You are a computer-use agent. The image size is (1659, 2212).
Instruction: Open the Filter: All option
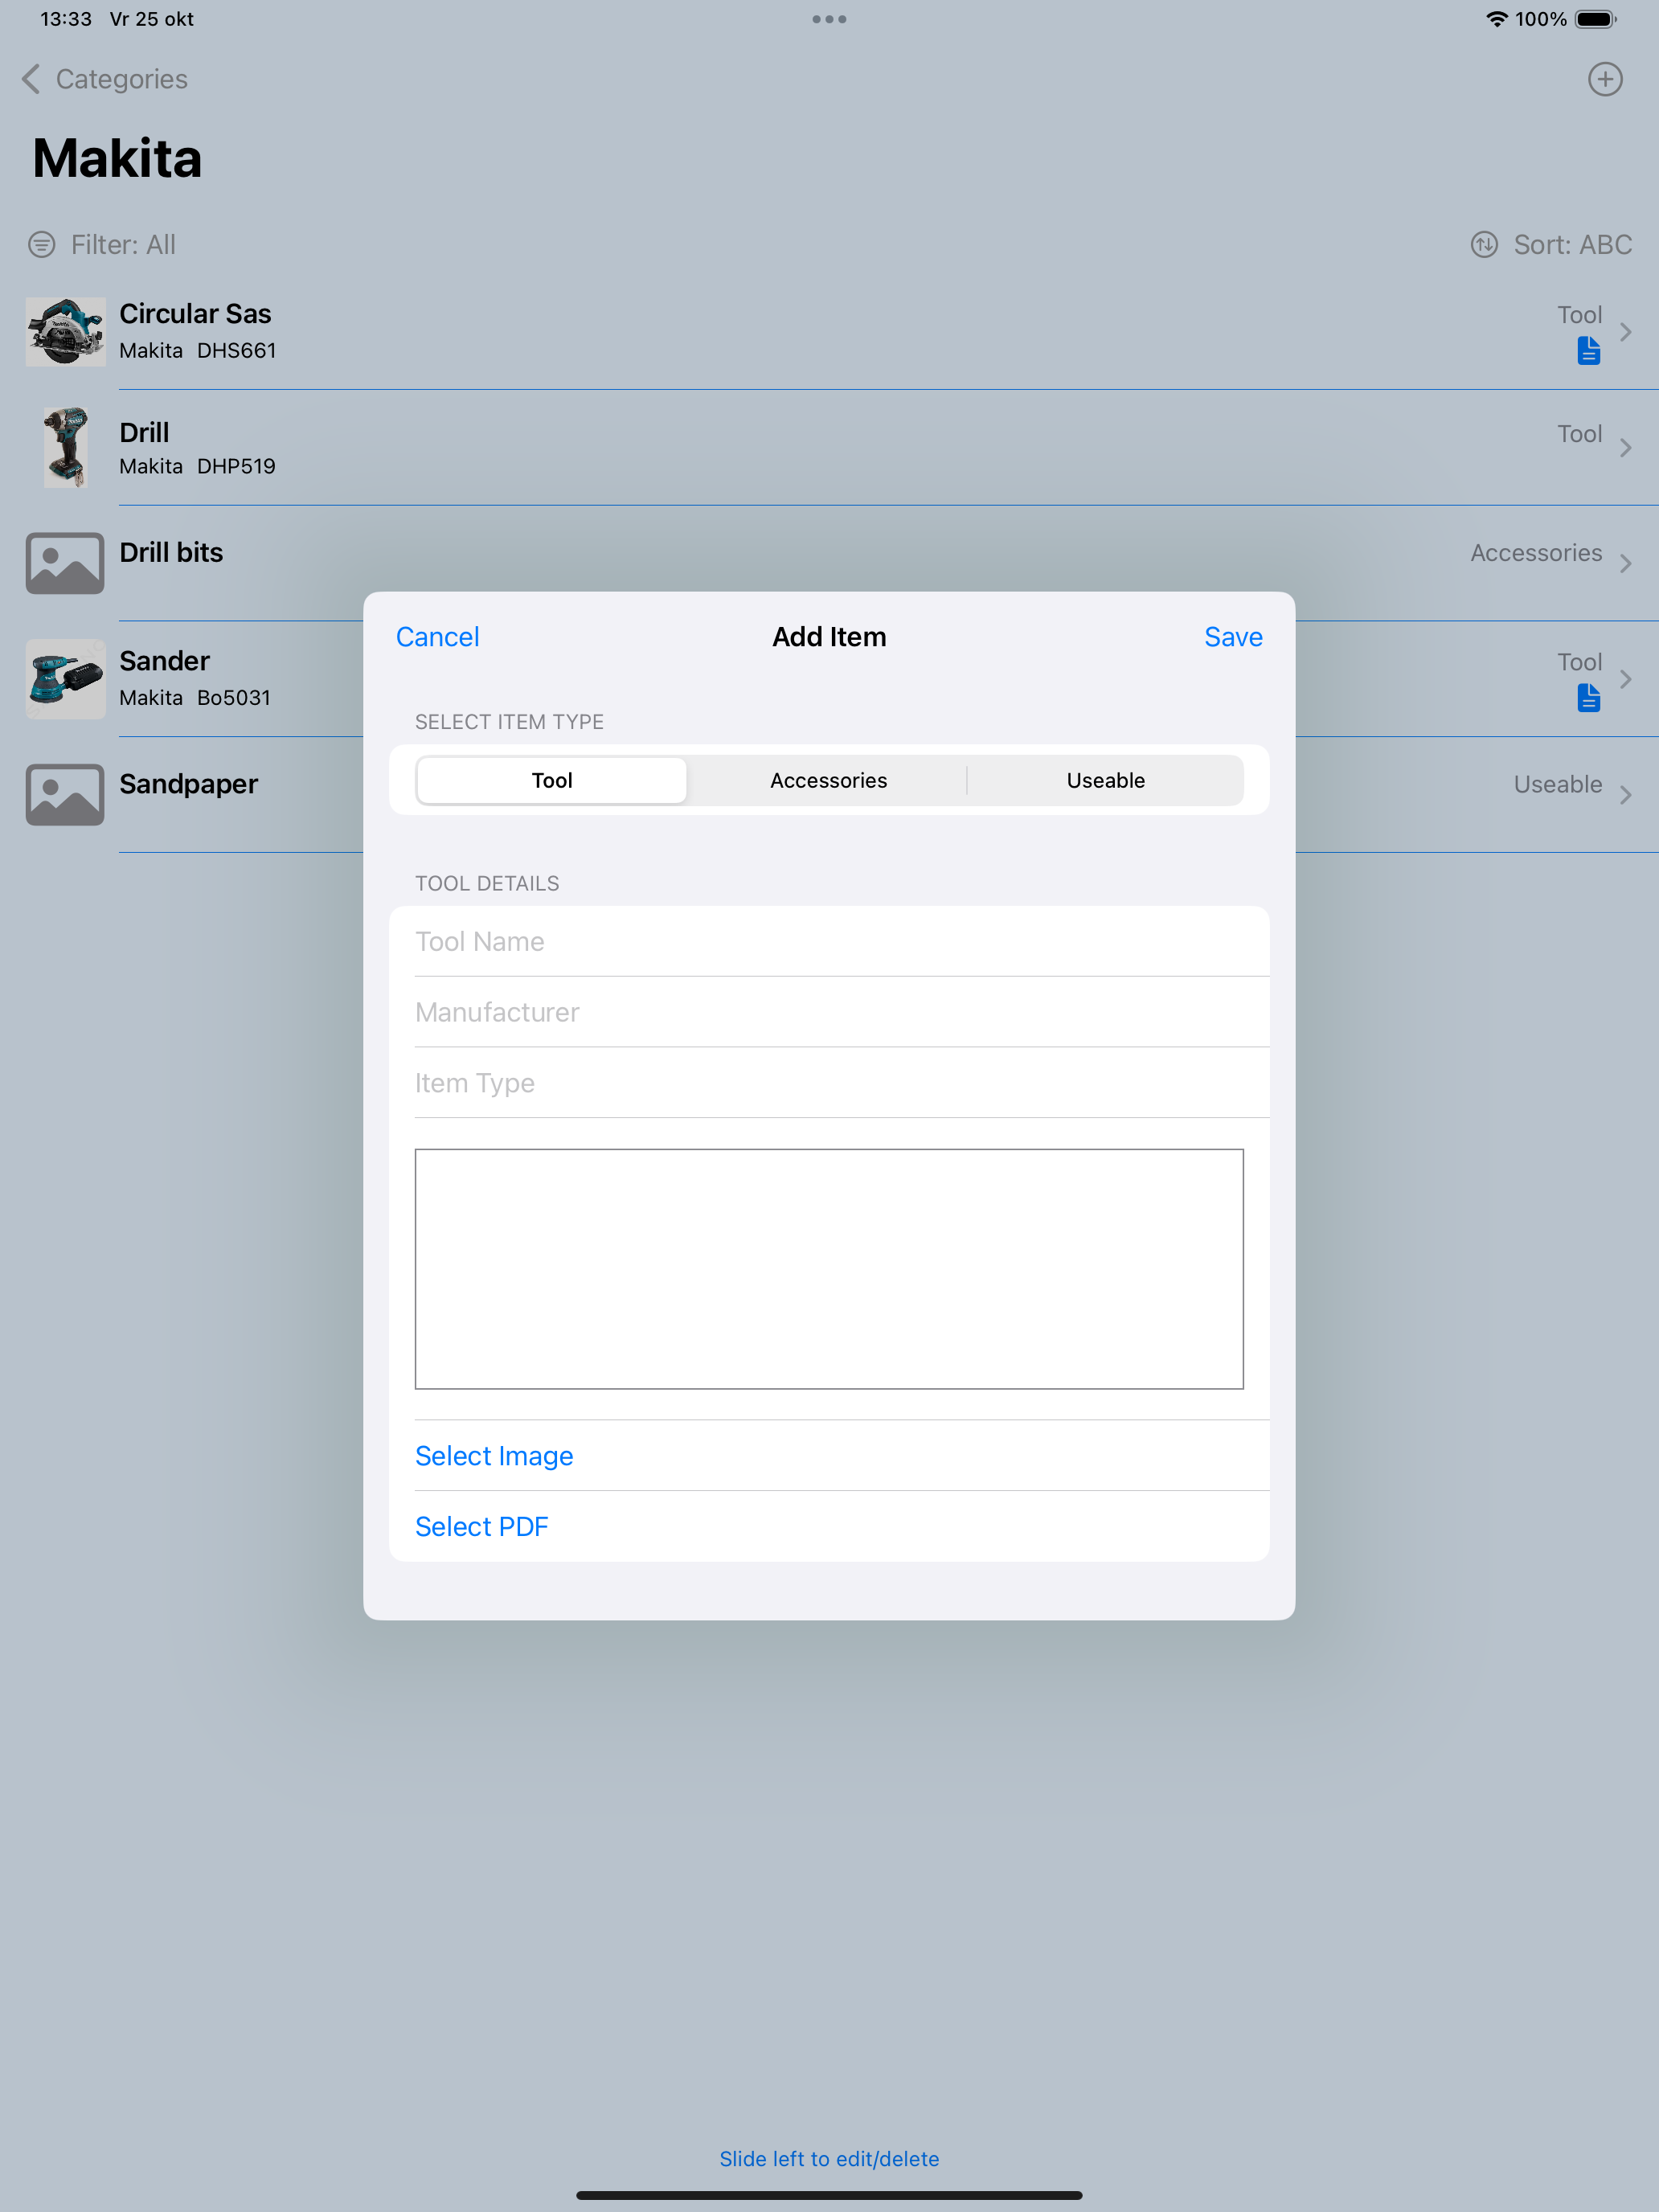[102, 244]
